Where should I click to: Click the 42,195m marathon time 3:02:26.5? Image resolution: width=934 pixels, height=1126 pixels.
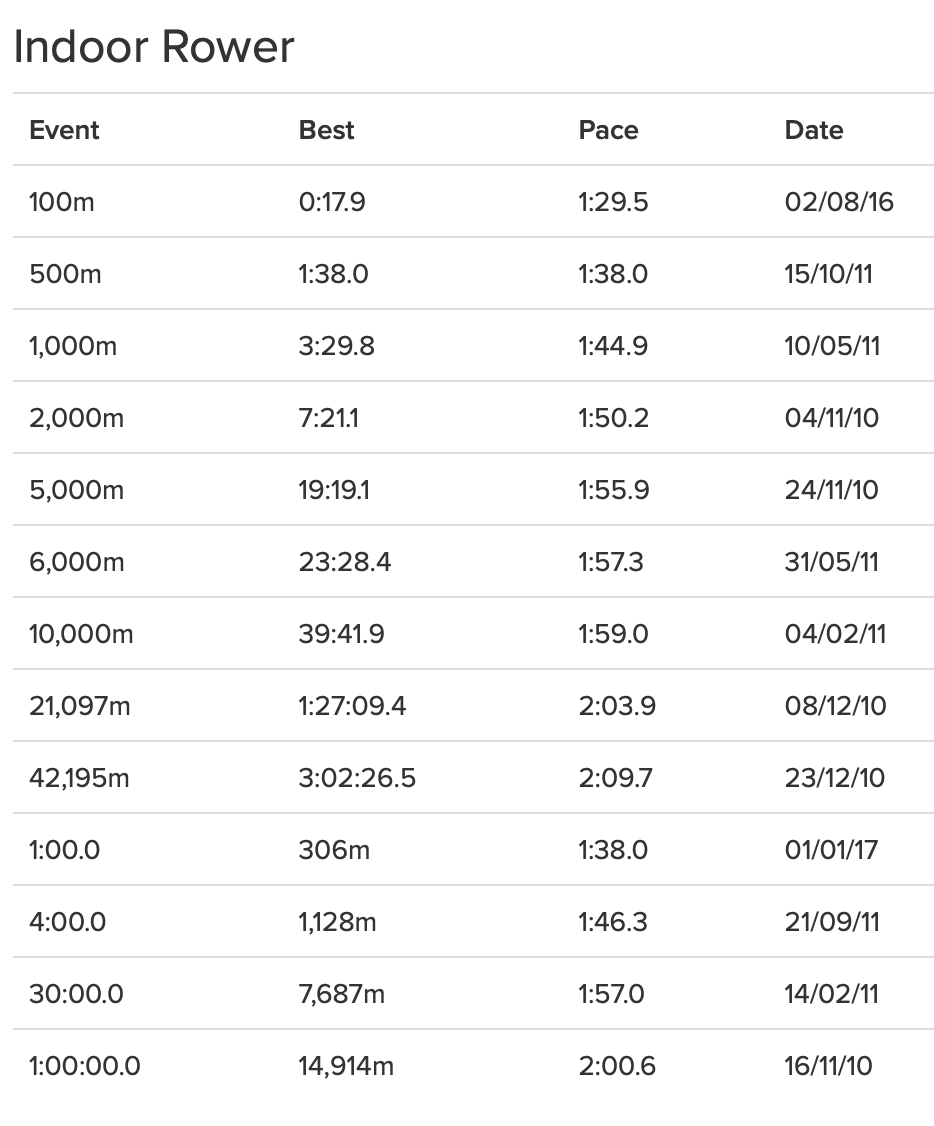357,778
